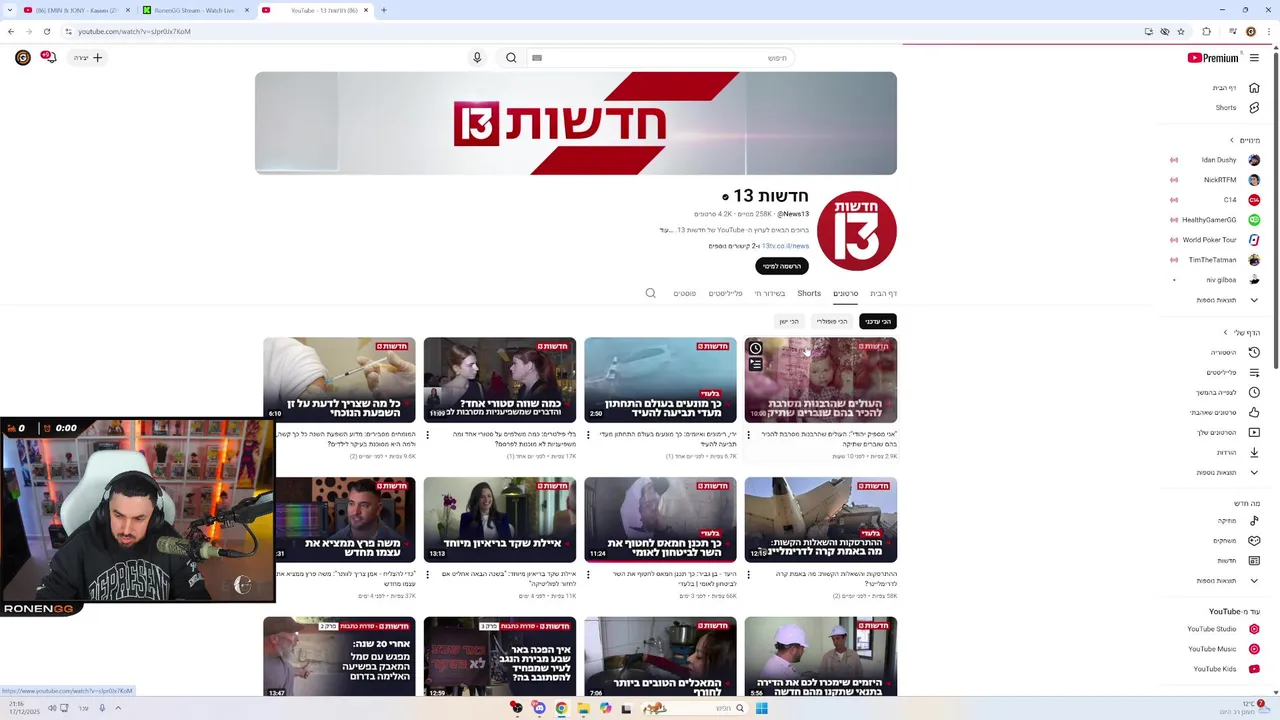The height and width of the screenshot is (720, 1280).
Task: Start voice search with the microphone
Action: 477,58
